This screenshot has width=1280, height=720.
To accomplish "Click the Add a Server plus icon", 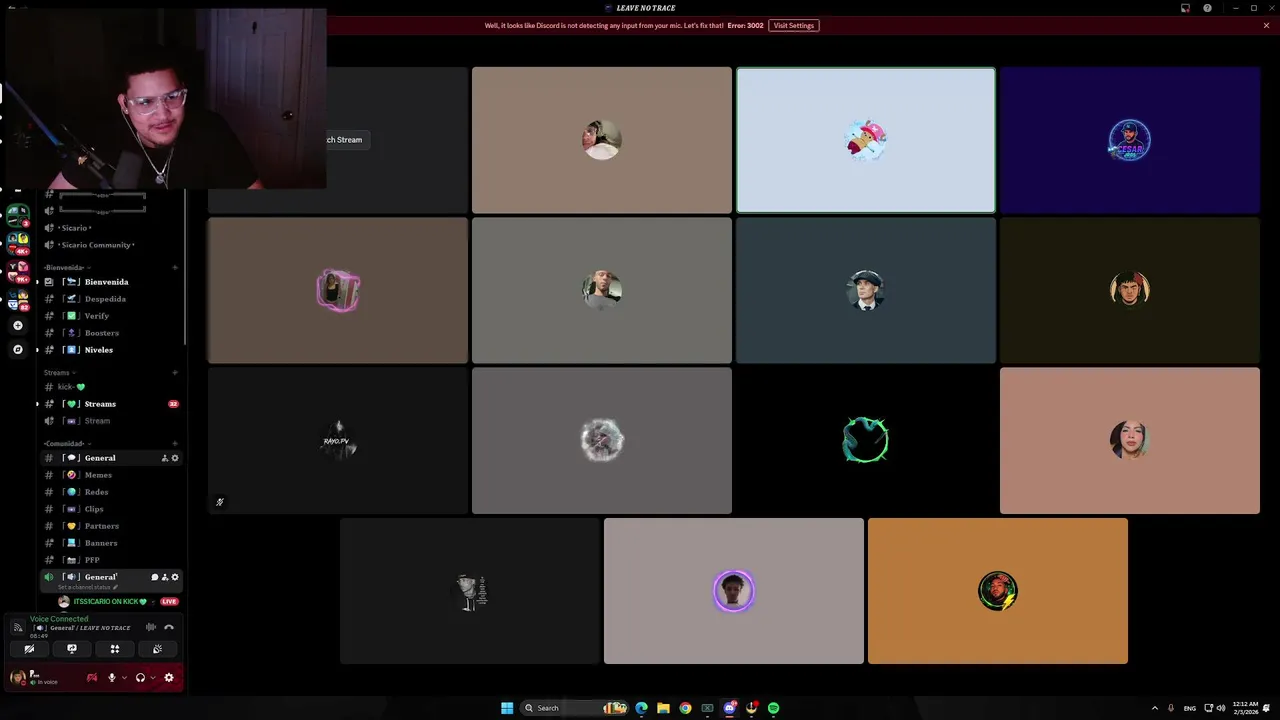I will tap(17, 325).
